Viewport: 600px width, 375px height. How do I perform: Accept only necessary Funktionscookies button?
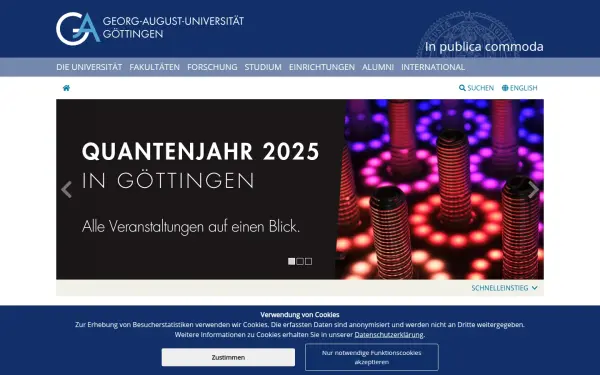372,357
